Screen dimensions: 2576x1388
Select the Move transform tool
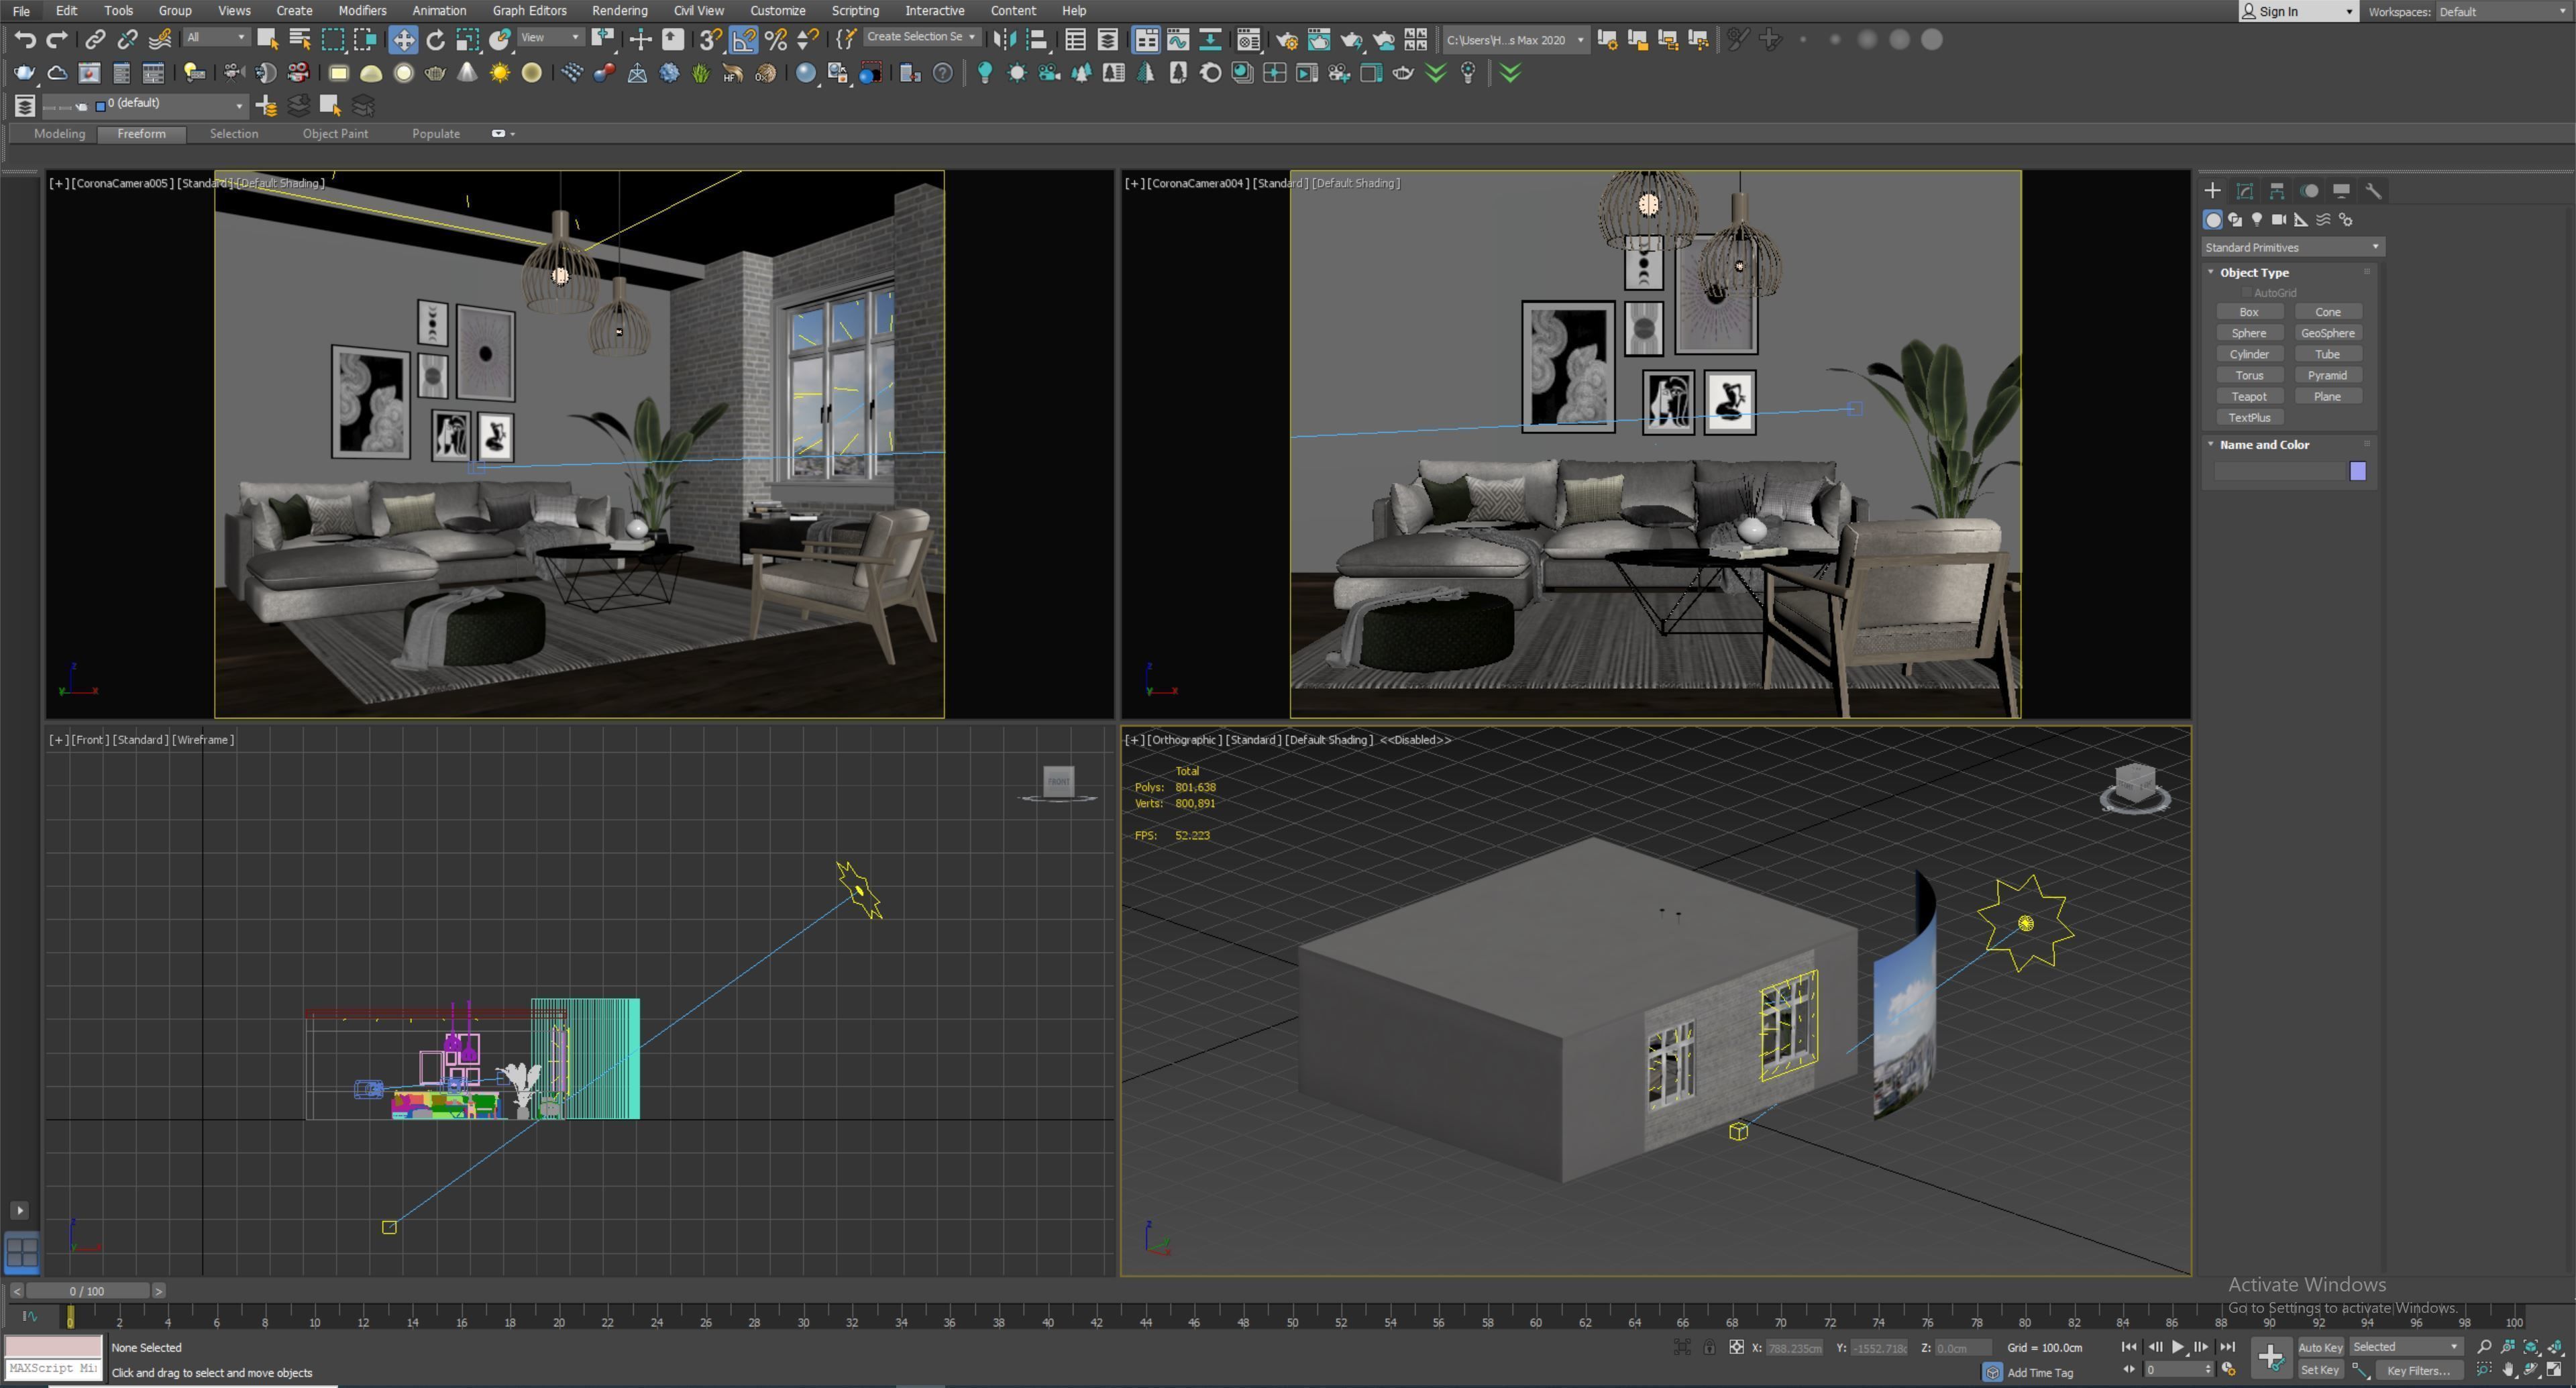(403, 40)
